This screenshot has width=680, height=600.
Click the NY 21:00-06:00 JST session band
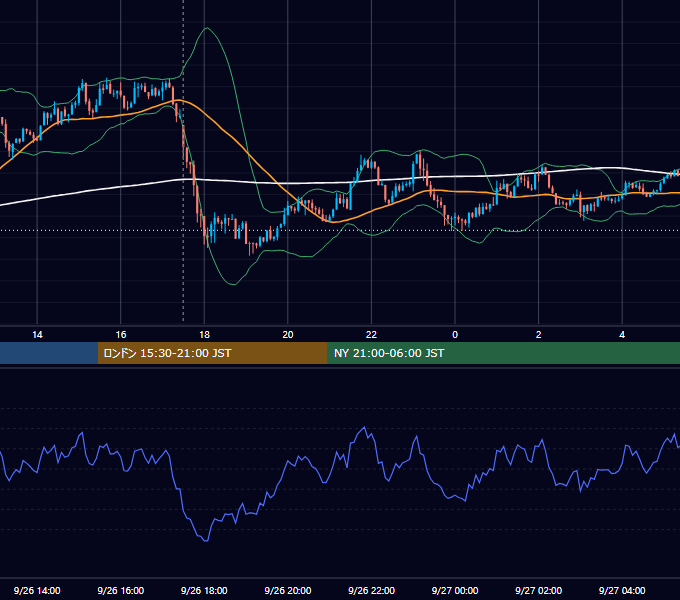point(503,353)
